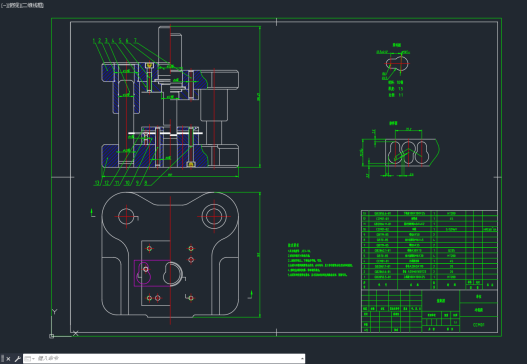
Task: Select the balloon number 10 label
Action: click(127, 183)
